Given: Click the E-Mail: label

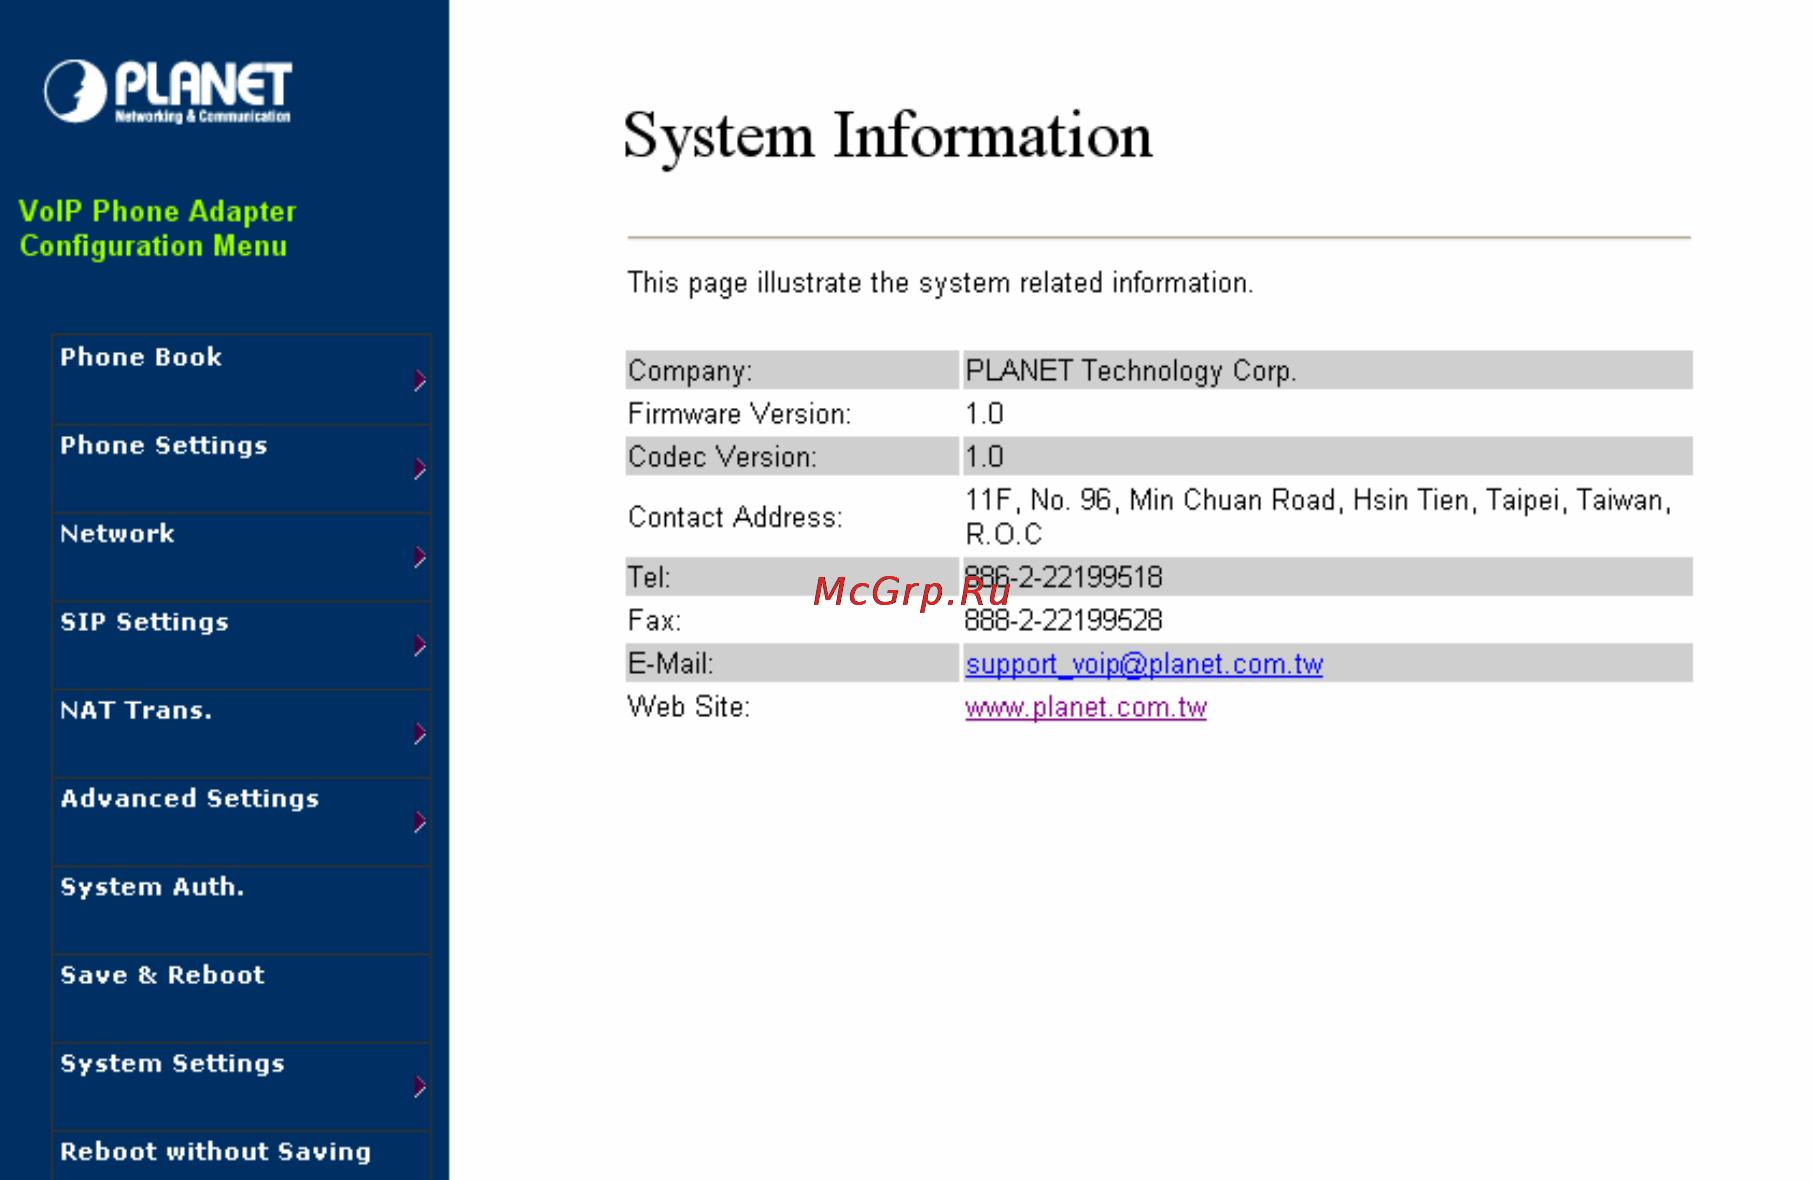Looking at the screenshot, I should 670,664.
